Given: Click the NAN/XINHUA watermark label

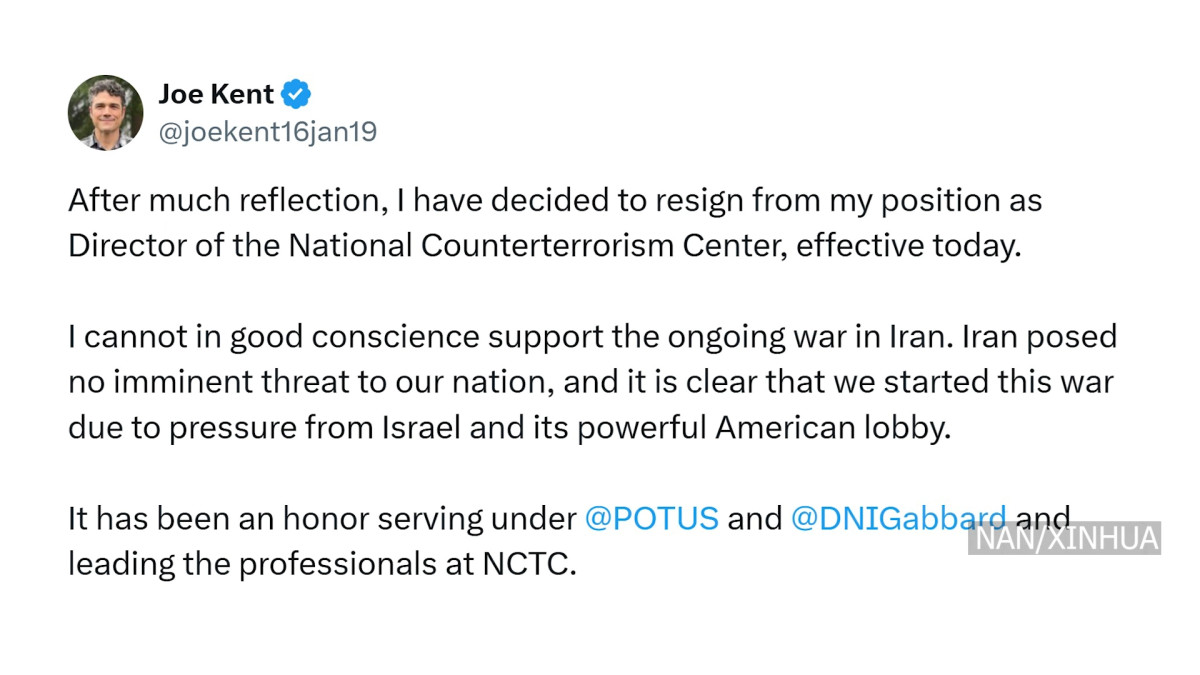Looking at the screenshot, I should coord(1064,538).
